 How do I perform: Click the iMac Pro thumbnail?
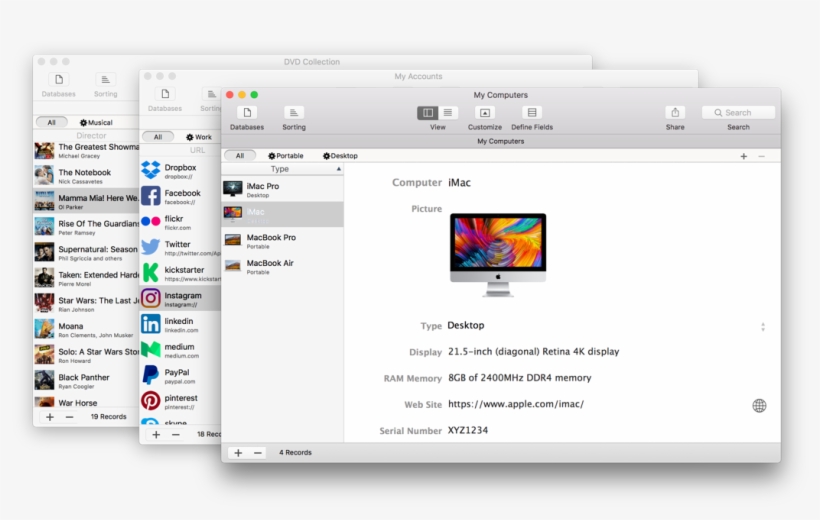click(233, 189)
